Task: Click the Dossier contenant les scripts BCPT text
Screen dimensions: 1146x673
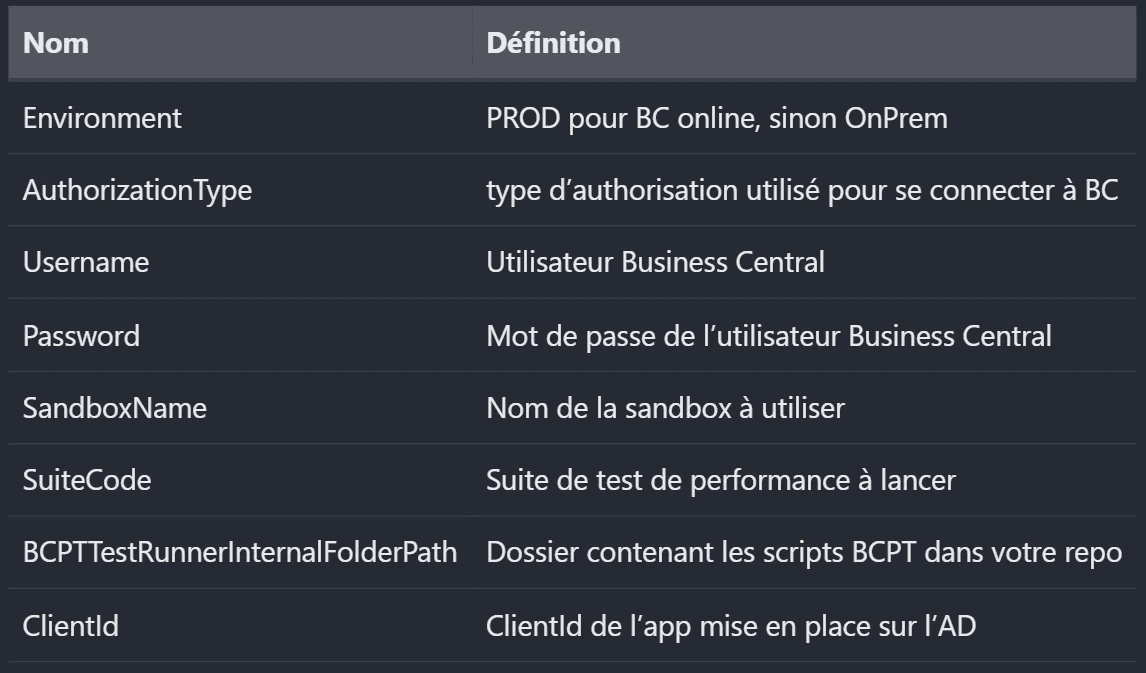Action: pyautogui.click(x=804, y=552)
